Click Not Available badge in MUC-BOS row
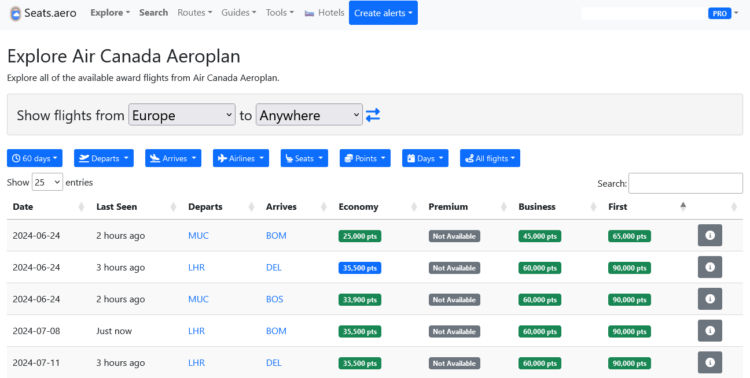This screenshot has height=378, width=750. pos(454,300)
